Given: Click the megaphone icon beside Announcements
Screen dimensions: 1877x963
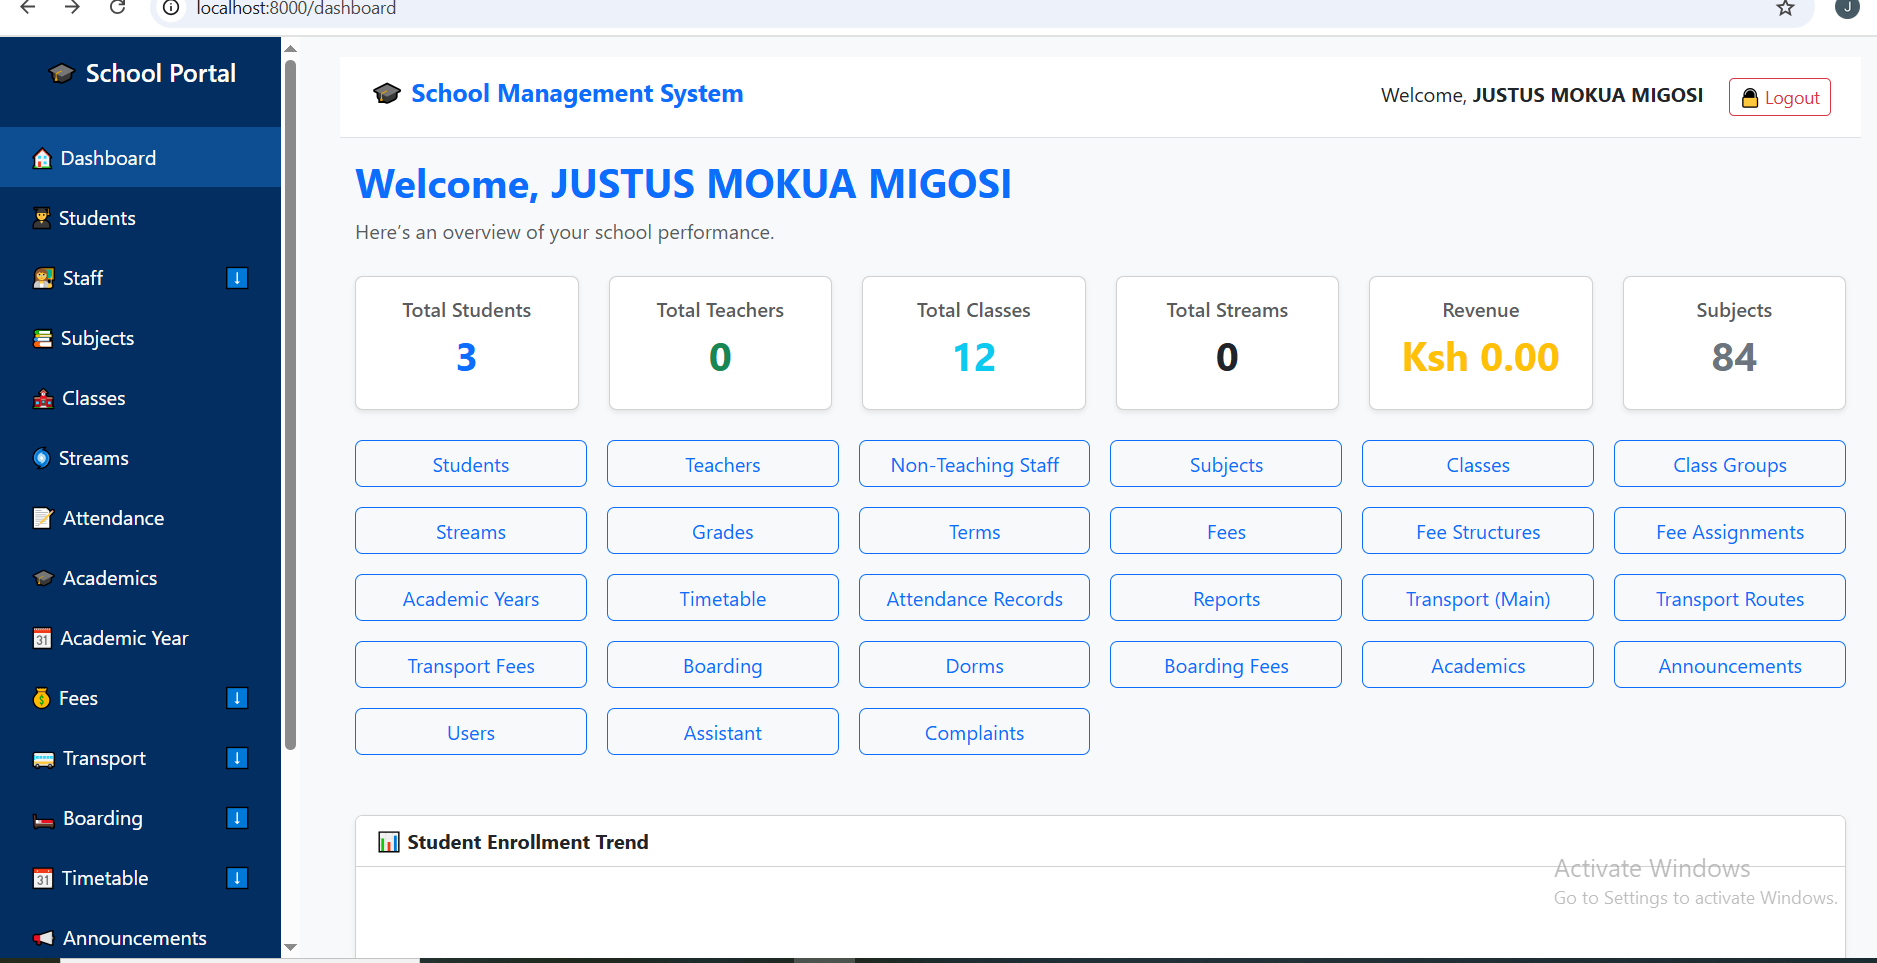Looking at the screenshot, I should point(43,939).
